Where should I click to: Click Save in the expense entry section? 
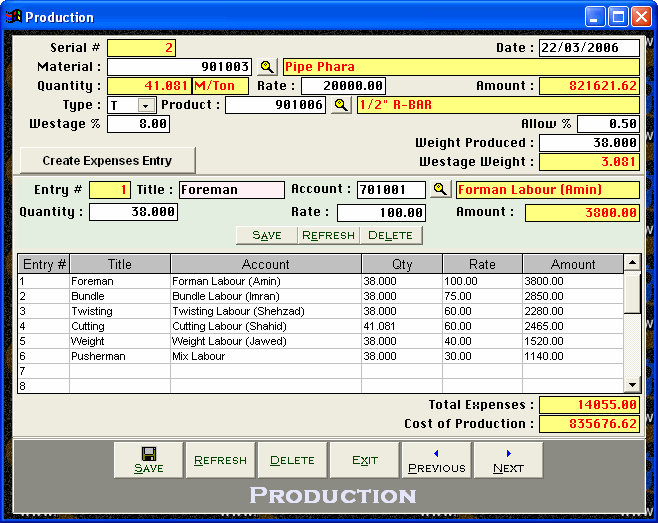[x=267, y=235]
